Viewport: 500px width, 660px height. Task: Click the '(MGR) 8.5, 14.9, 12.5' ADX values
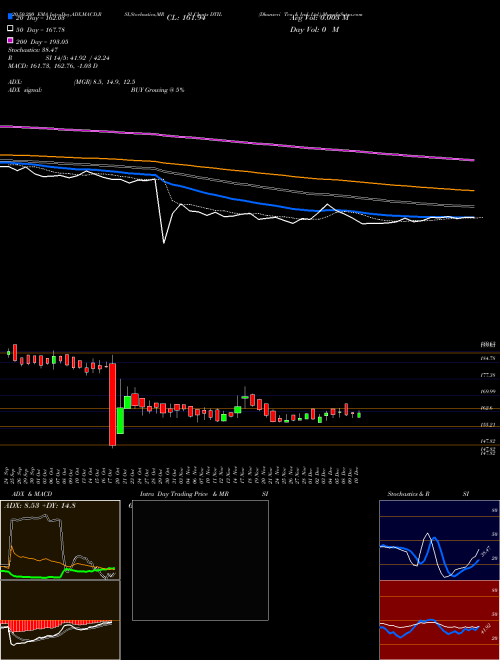(104, 82)
